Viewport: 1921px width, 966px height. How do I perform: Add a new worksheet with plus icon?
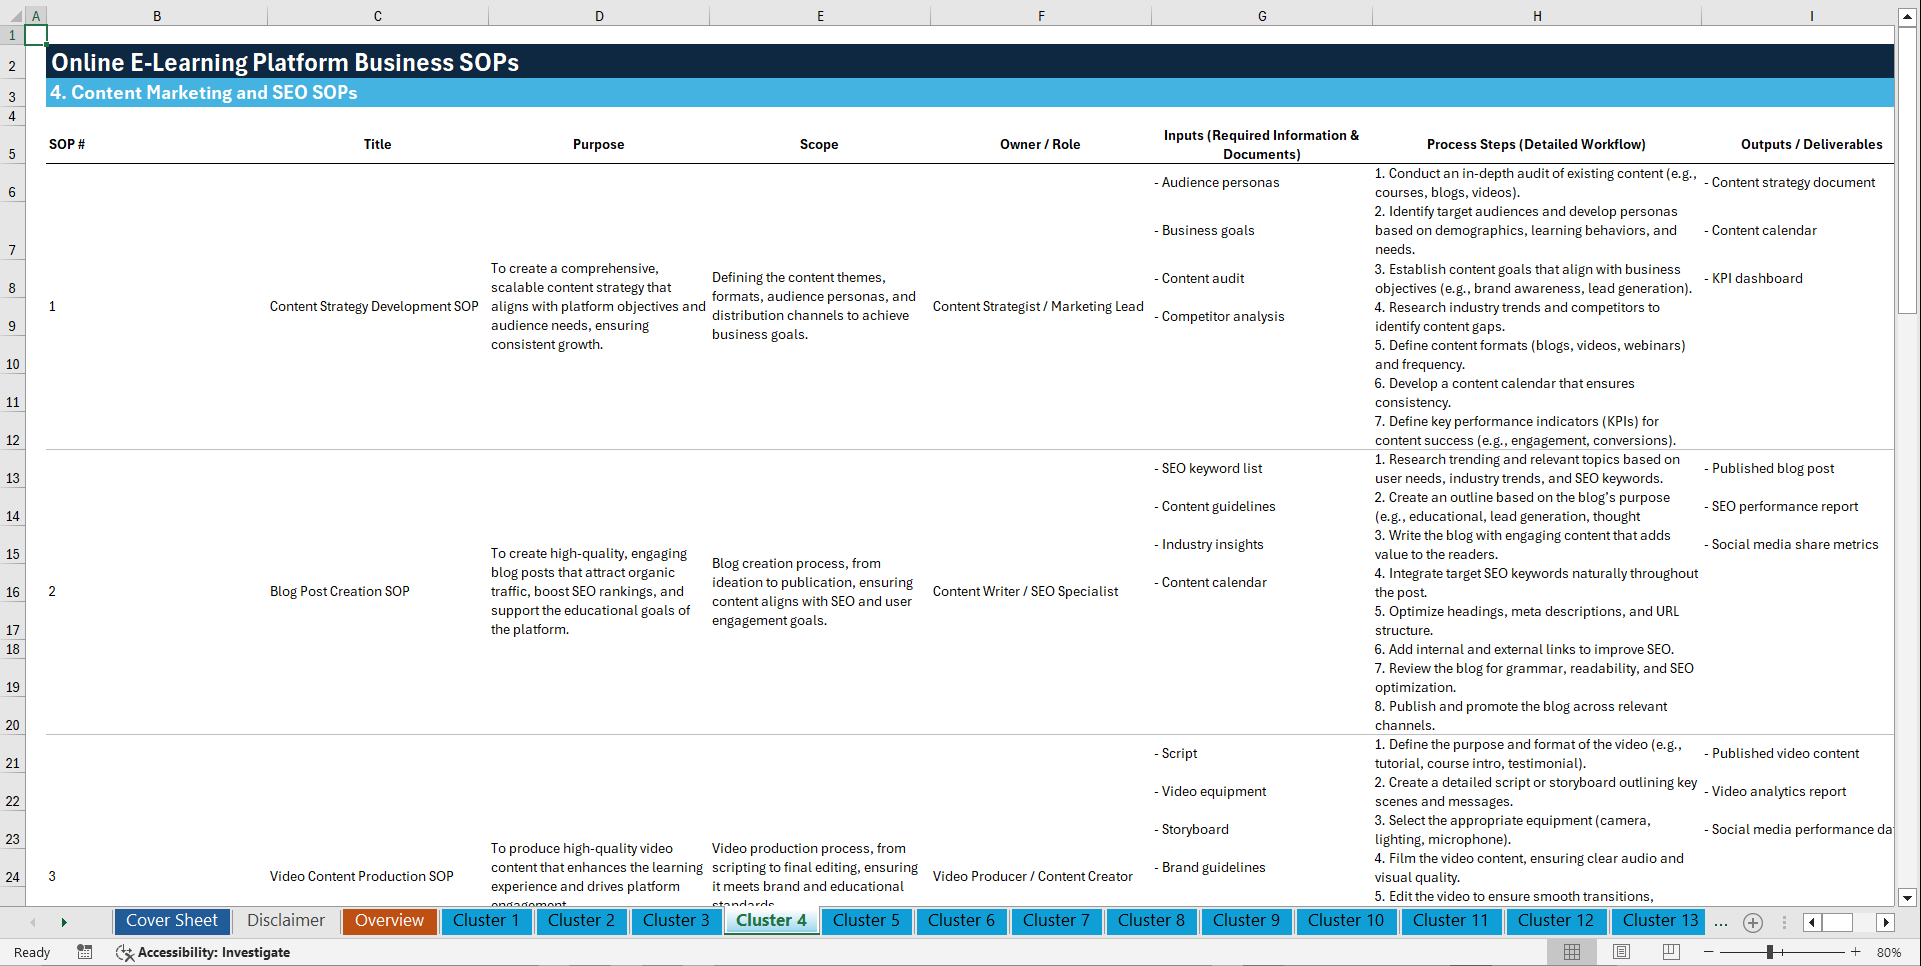click(x=1752, y=922)
